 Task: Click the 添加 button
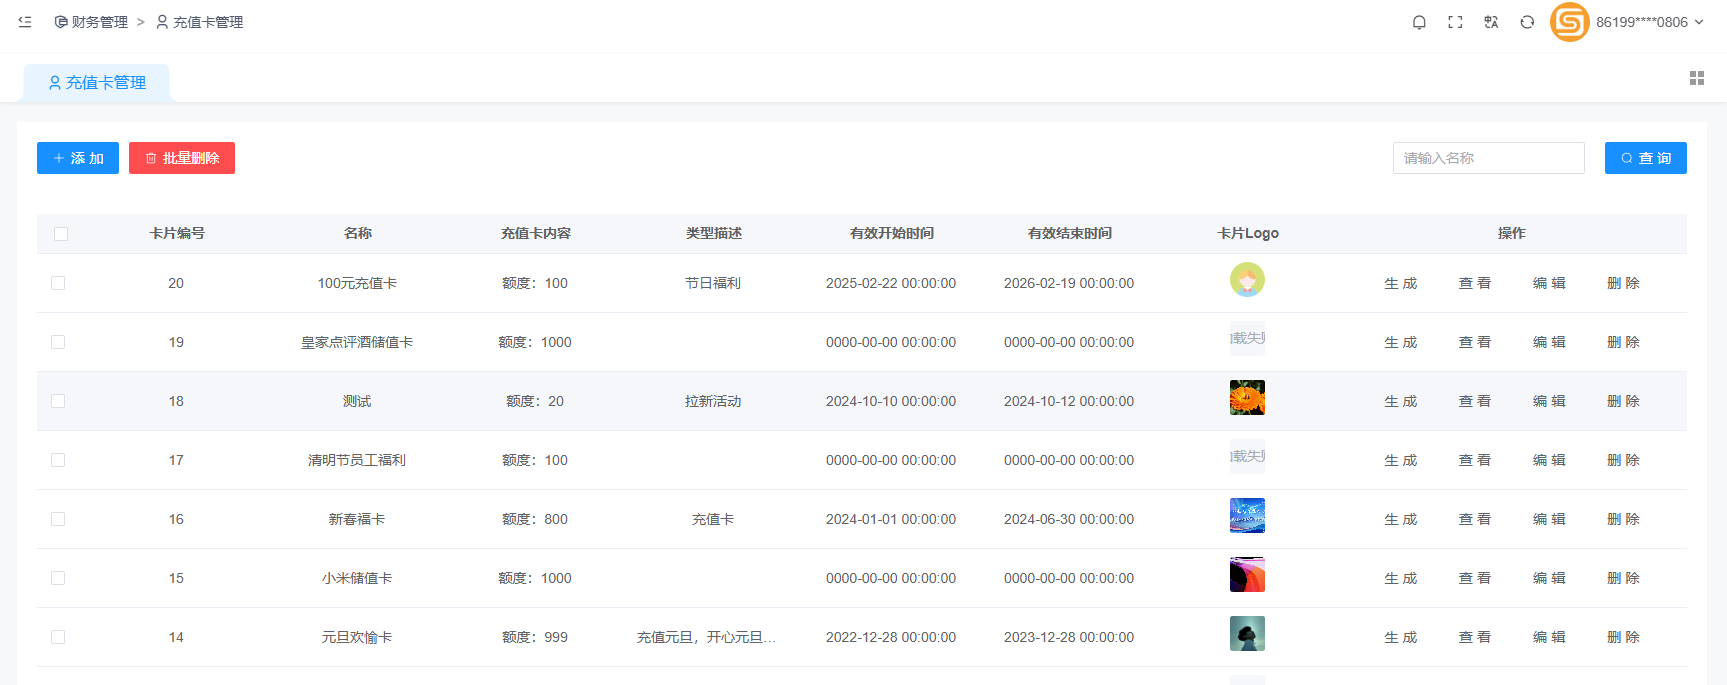78,158
